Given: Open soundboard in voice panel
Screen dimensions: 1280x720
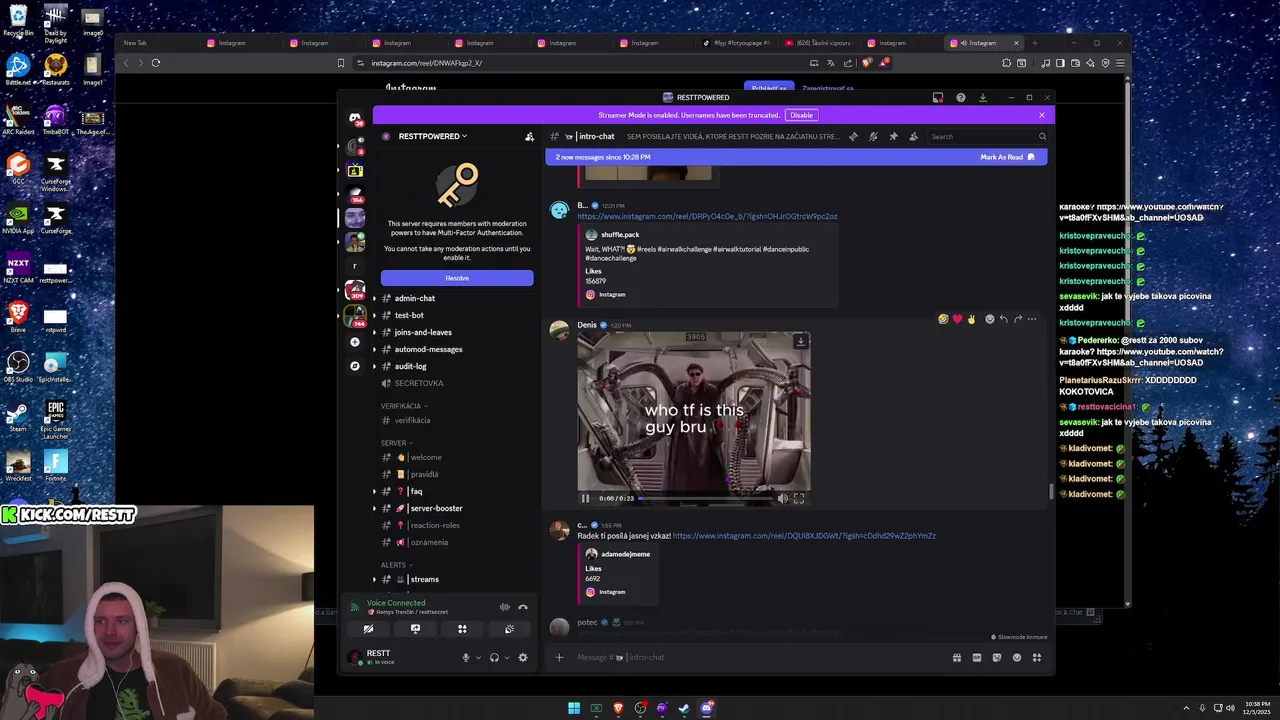Looking at the screenshot, I should click(x=509, y=629).
